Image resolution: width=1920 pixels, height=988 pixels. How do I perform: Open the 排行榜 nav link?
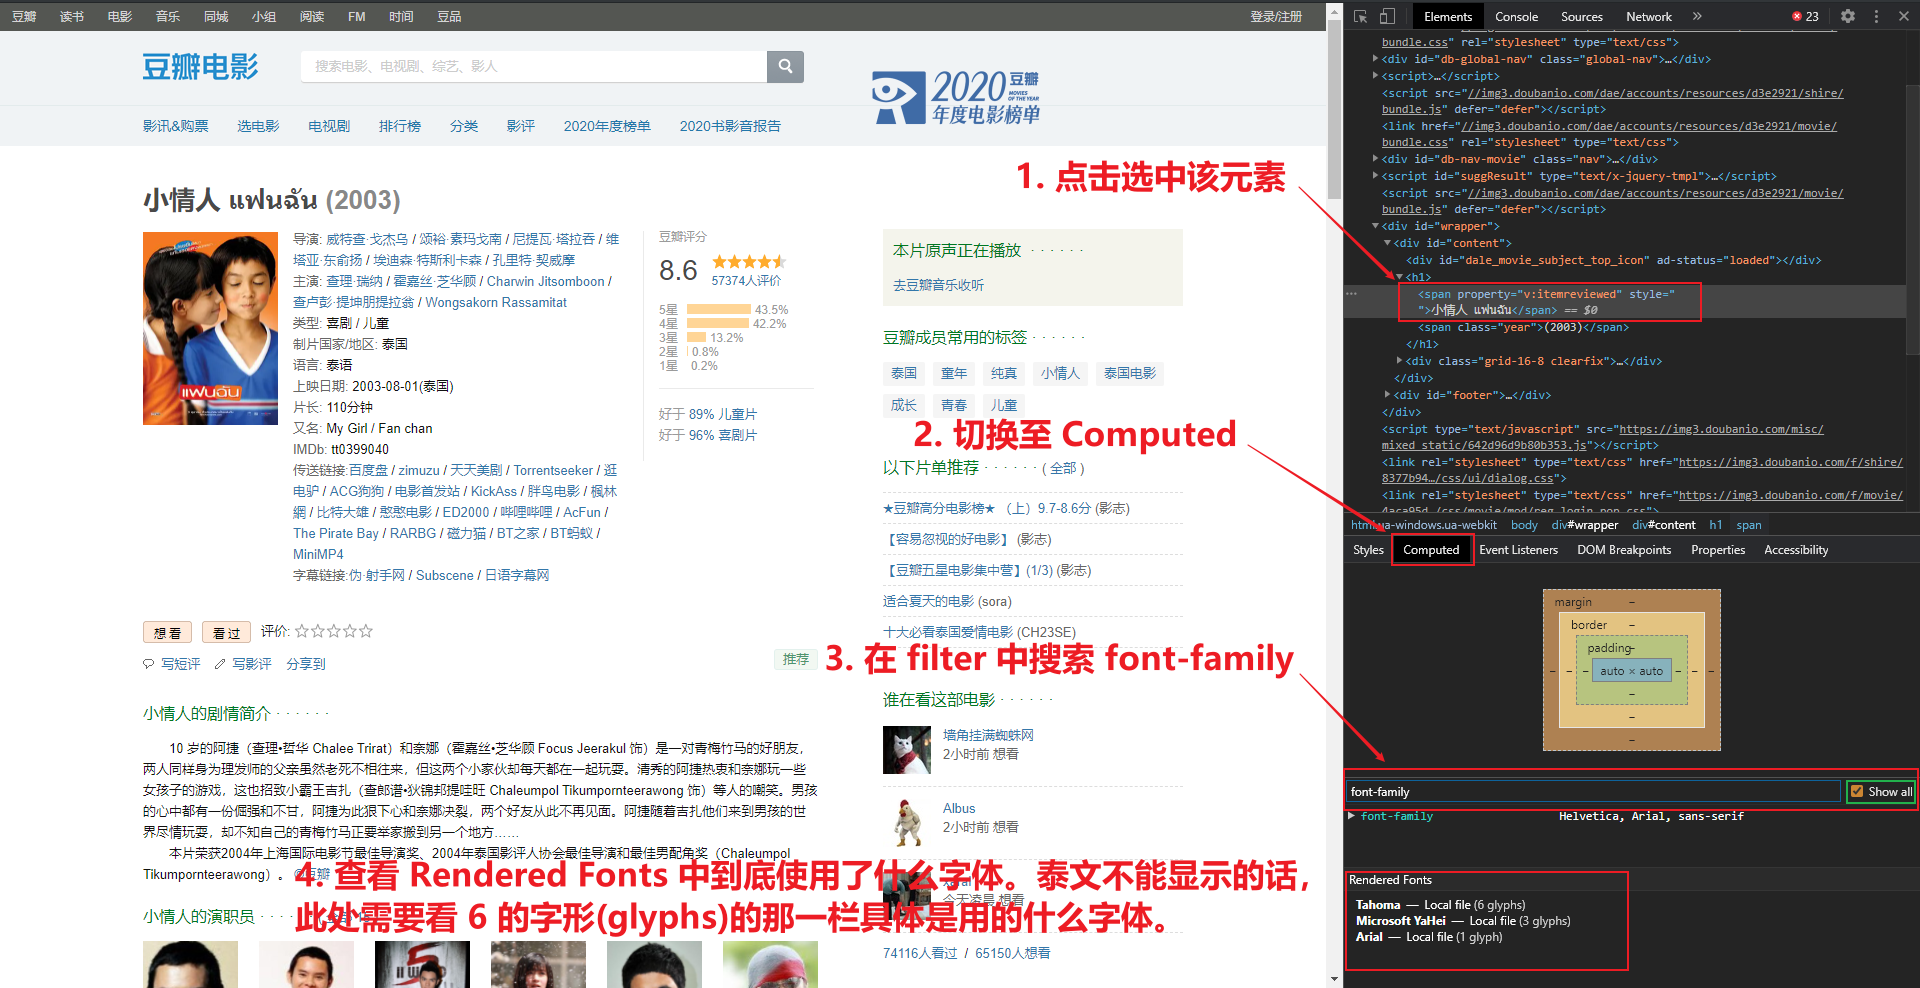click(400, 126)
